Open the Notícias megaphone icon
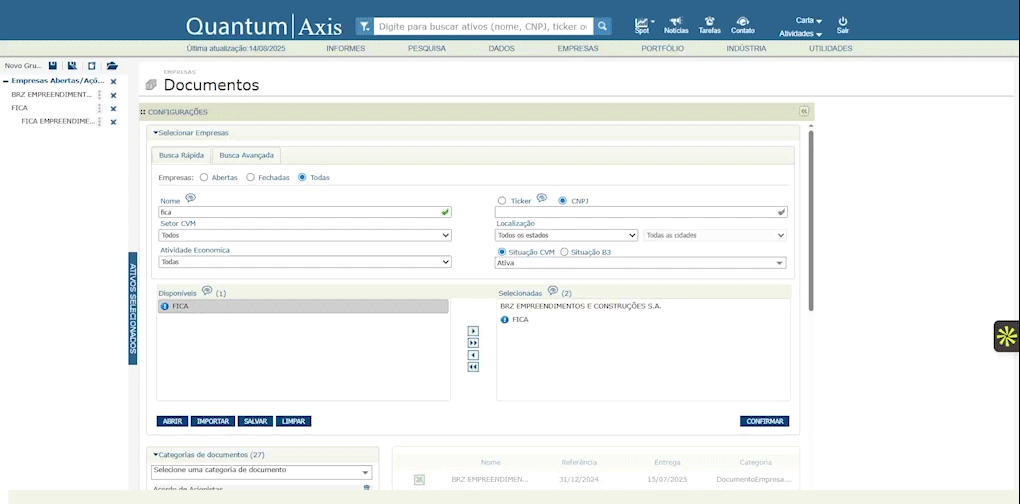Viewport: 1020px width, 504px height. click(x=676, y=21)
